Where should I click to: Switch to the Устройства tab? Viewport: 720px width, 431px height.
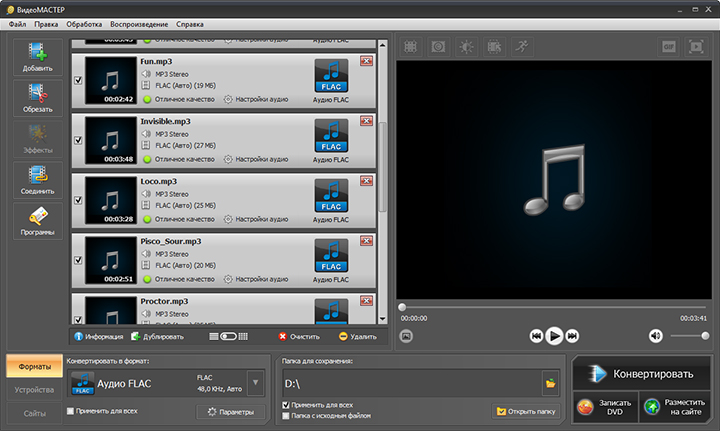(34, 390)
